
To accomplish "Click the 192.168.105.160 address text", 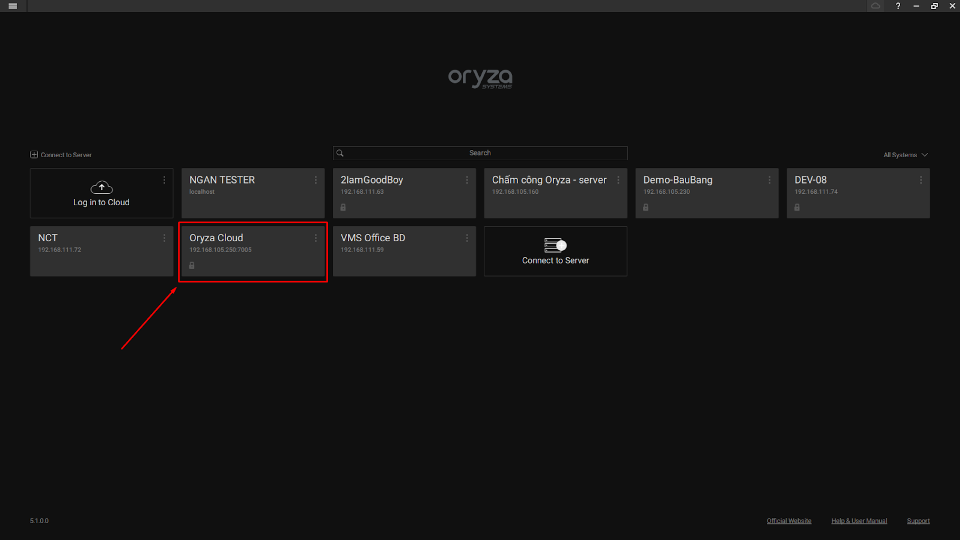I will pyautogui.click(x=515, y=192).
